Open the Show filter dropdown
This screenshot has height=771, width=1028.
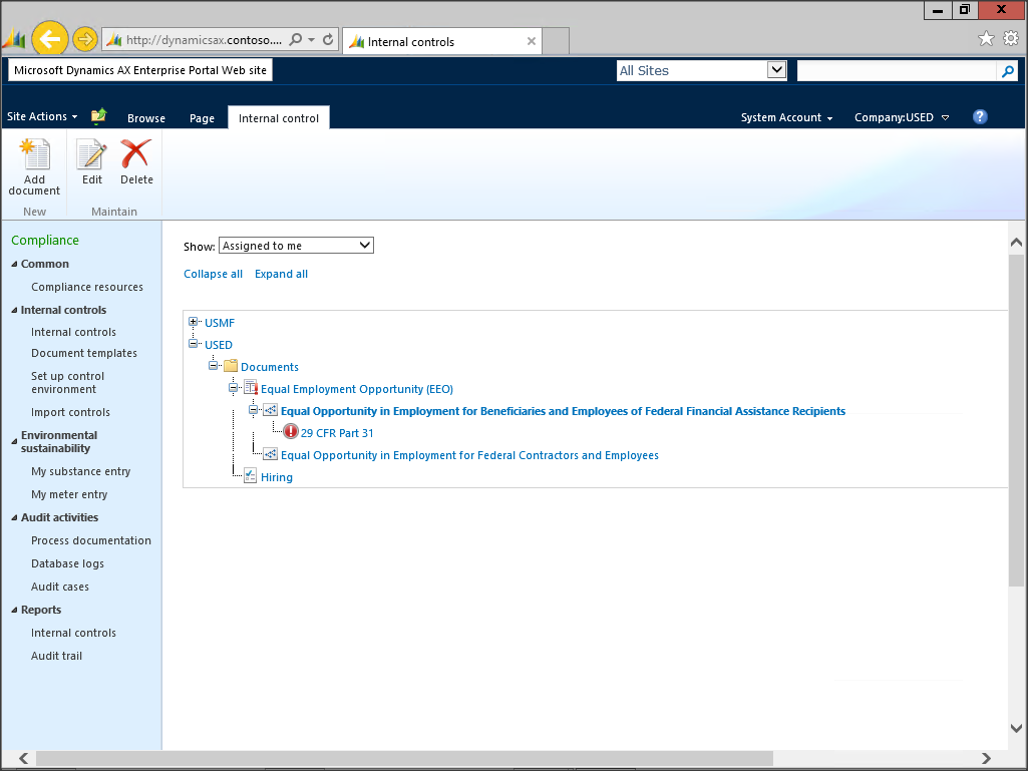pyautogui.click(x=296, y=246)
